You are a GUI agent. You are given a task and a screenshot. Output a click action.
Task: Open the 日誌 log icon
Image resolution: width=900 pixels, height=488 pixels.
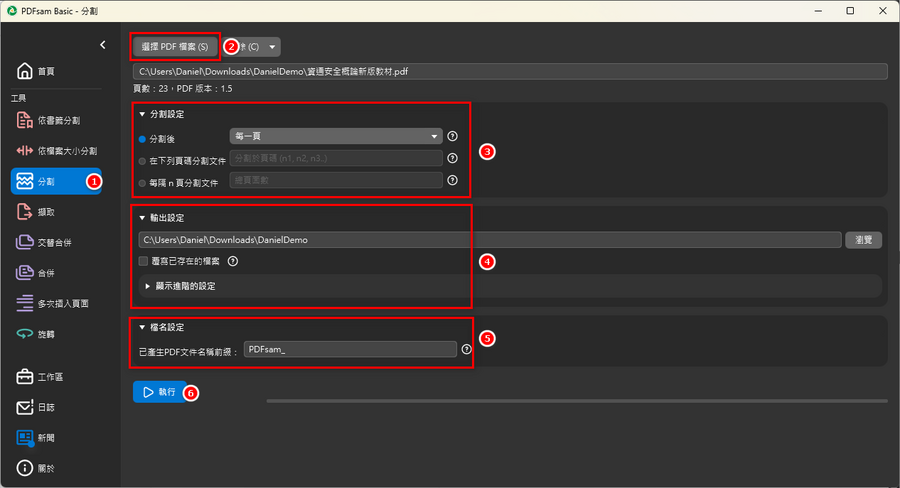click(x=25, y=407)
